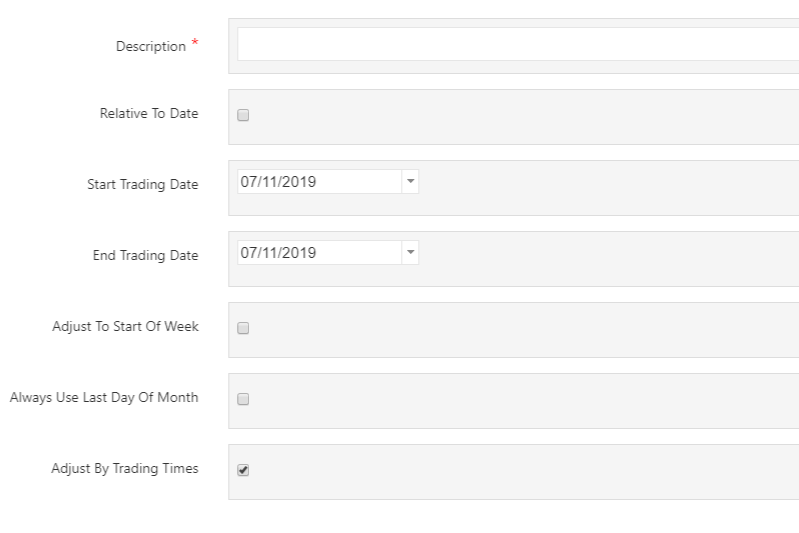The width and height of the screenshot is (799, 533).
Task: Click the End Trading Date text field
Action: 319,252
